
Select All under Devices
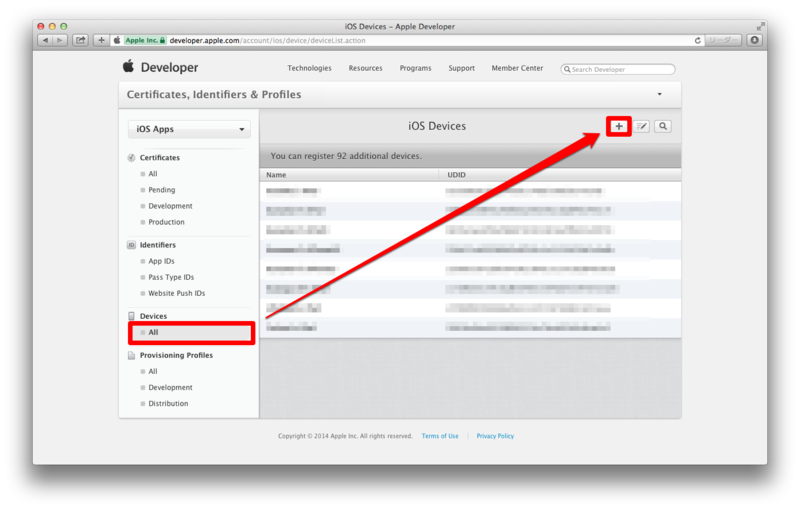[x=191, y=333]
